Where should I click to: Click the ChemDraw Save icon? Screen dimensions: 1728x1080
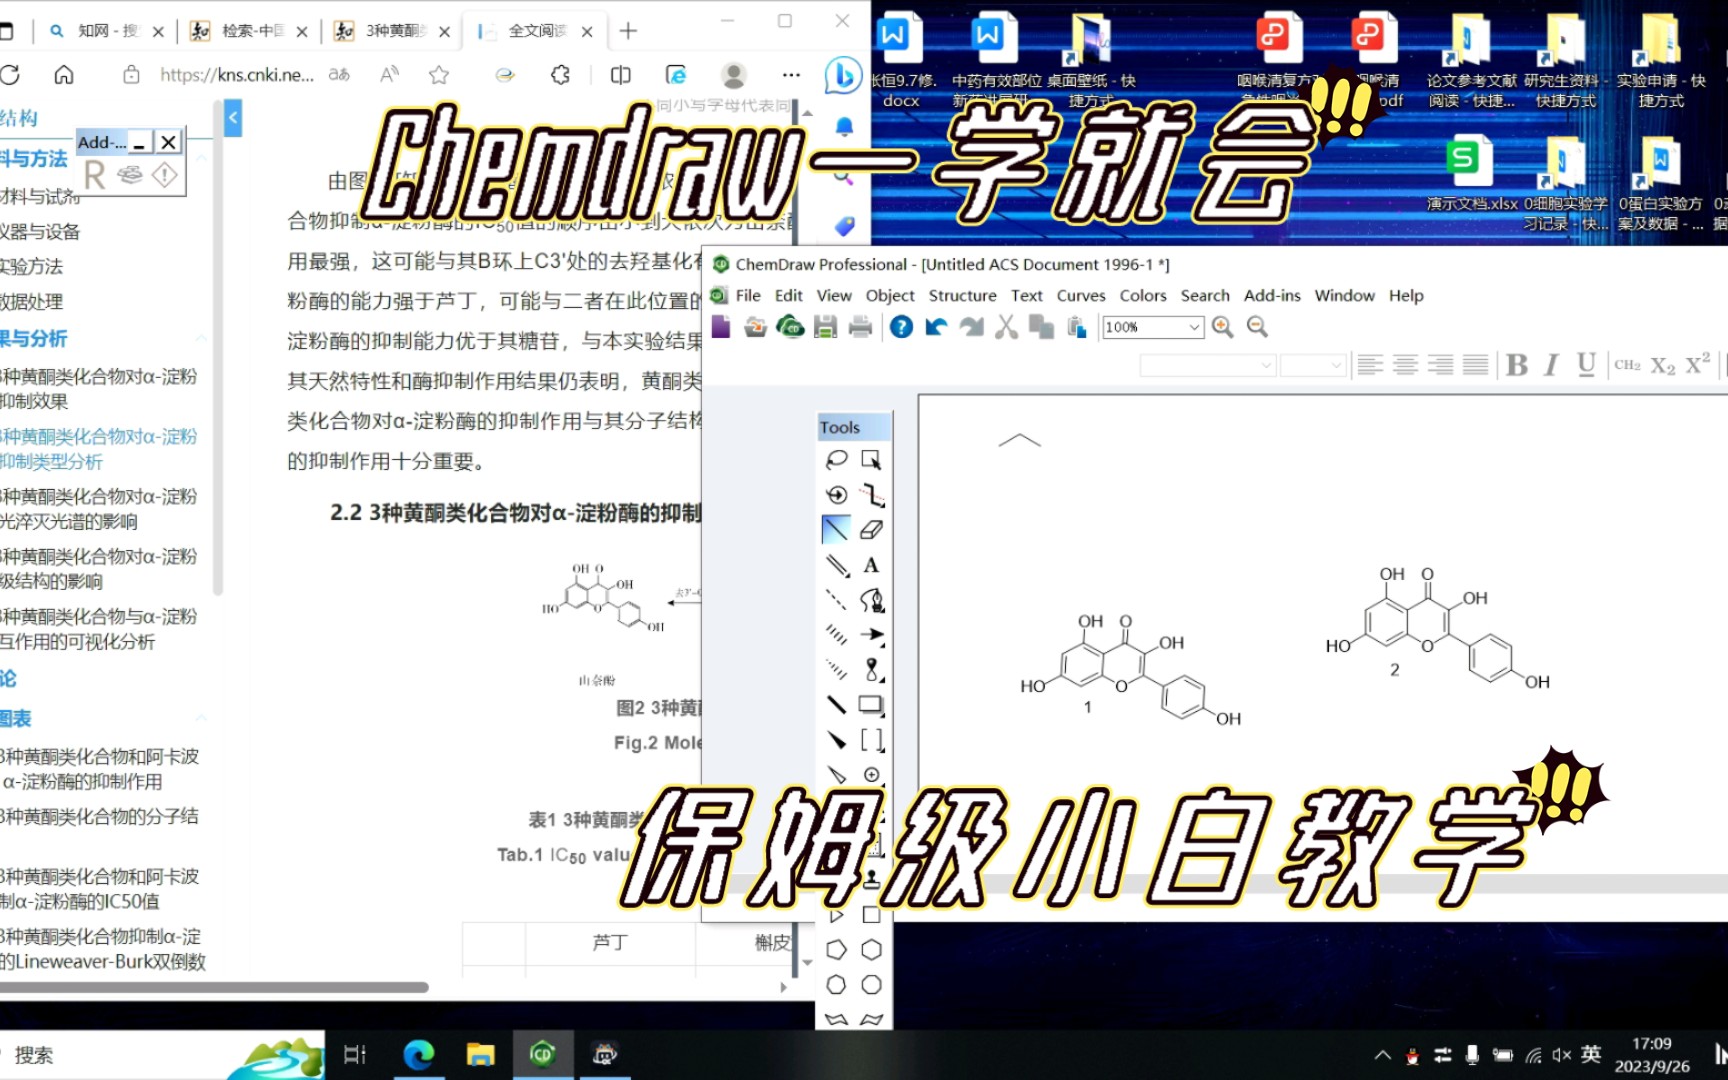[825, 327]
